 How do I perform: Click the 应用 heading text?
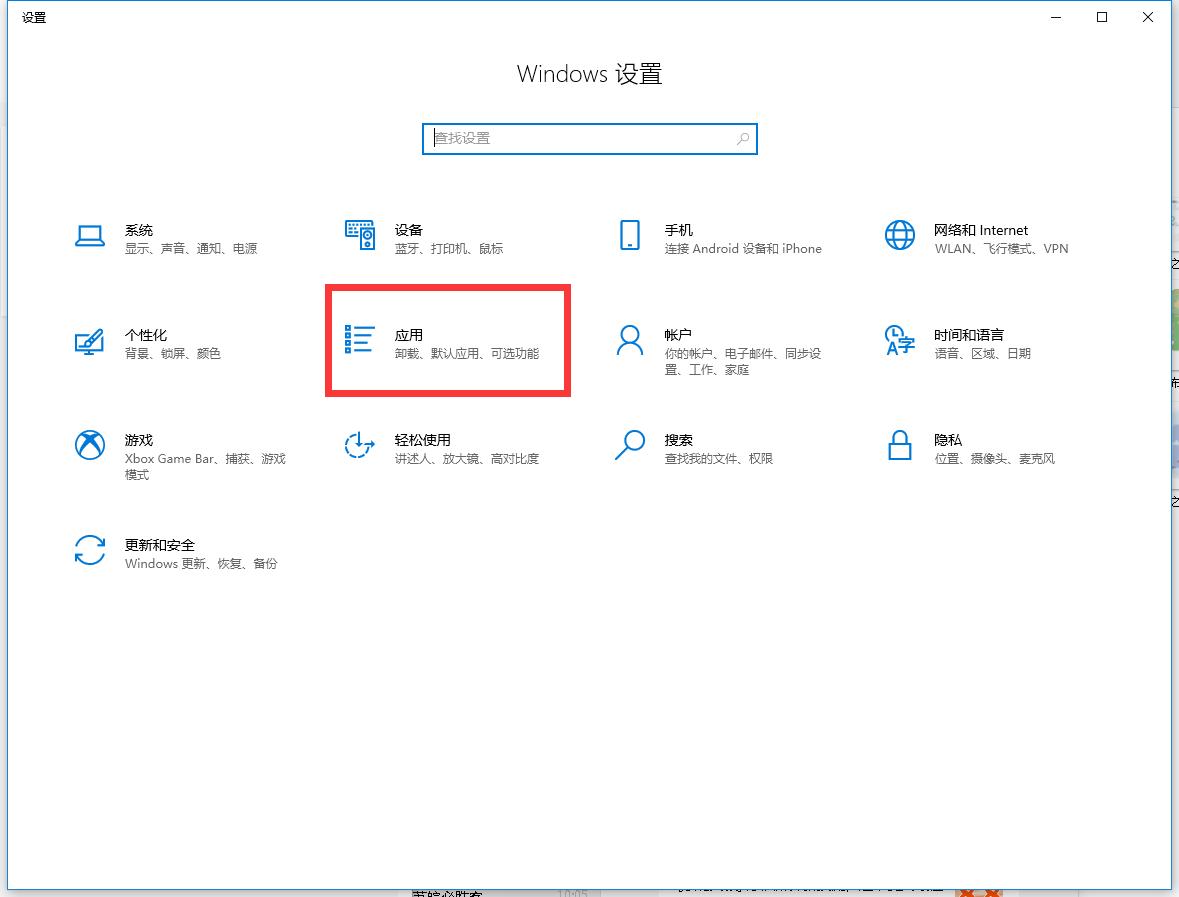408,335
